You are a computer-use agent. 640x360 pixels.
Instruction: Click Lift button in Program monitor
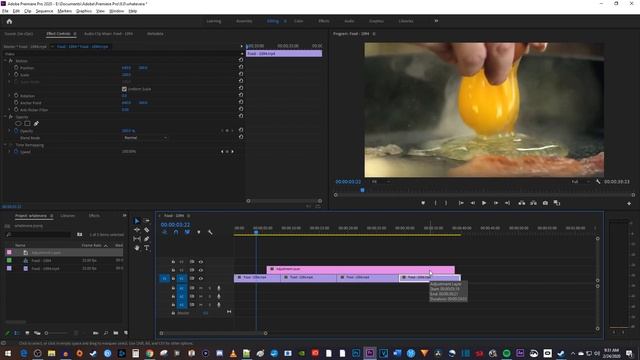tap(522, 203)
